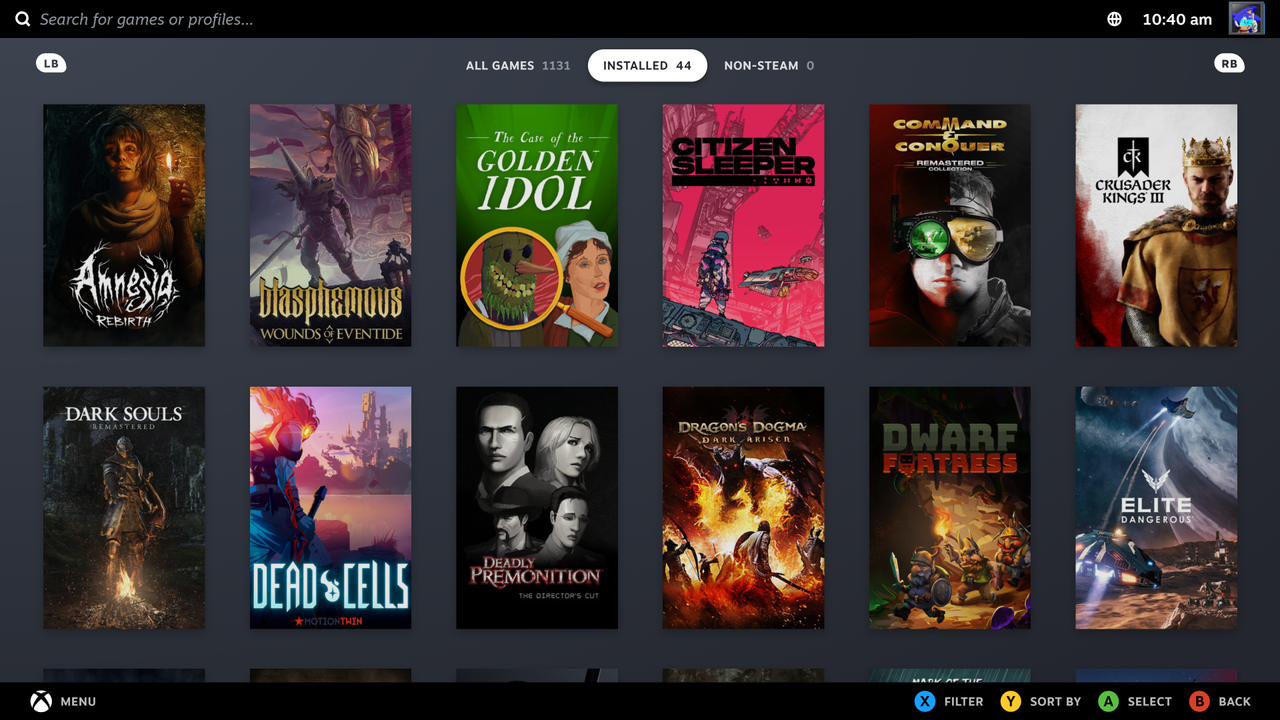Switch to the All Games tab
Viewport: 1280px width, 720px height.
coord(518,65)
